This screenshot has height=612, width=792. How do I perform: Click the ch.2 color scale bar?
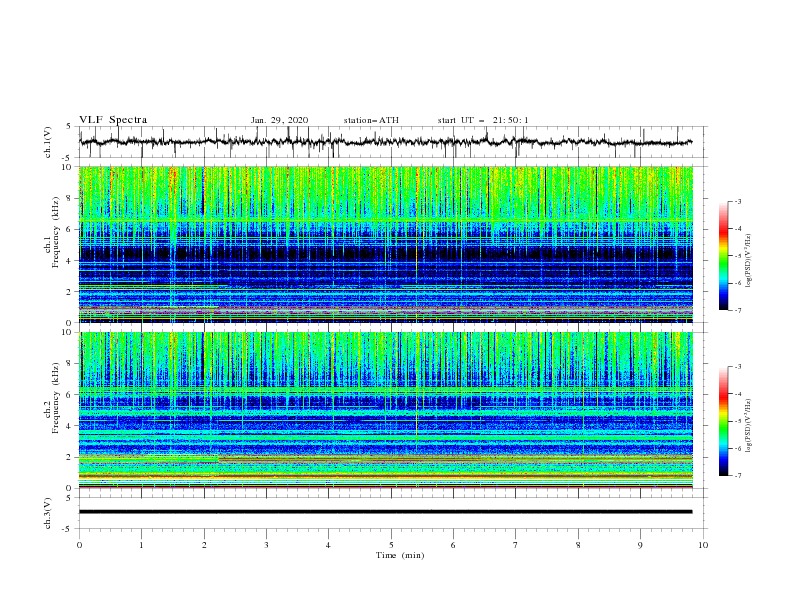point(724,421)
